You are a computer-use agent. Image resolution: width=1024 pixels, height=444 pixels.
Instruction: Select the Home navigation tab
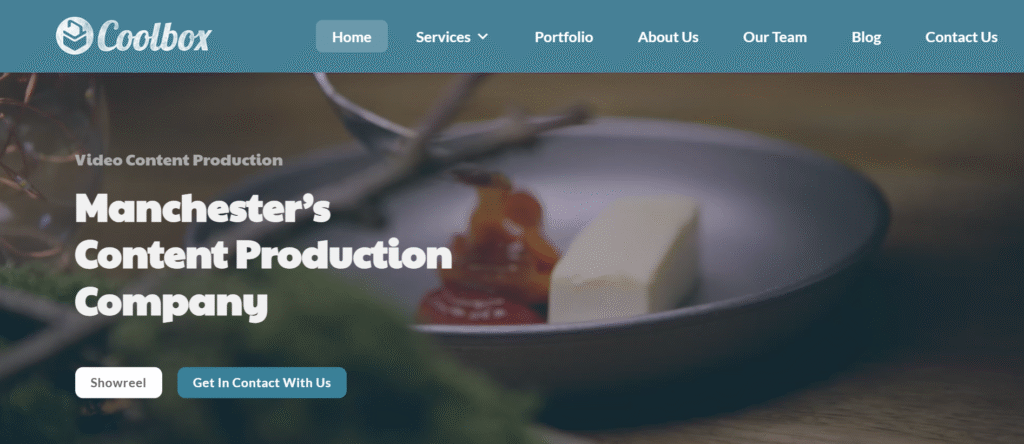coord(351,37)
